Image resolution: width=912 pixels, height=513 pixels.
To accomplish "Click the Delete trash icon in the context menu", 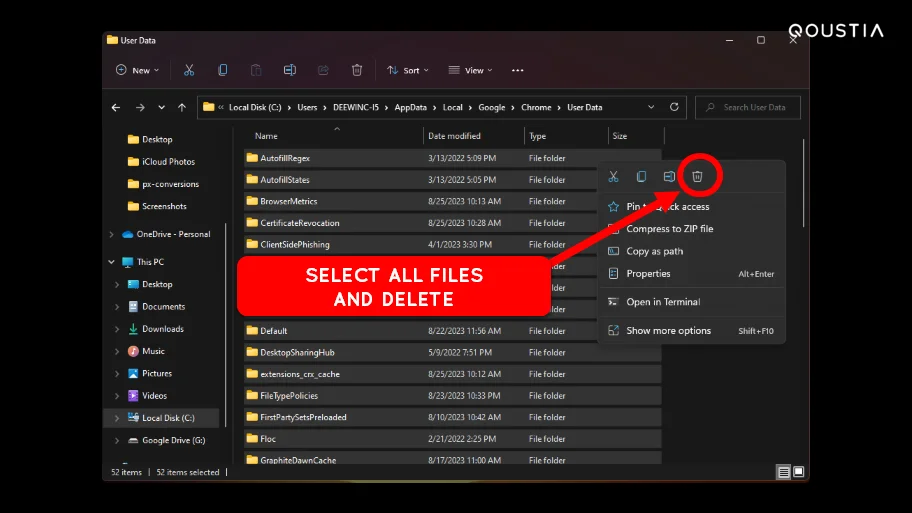I will pyautogui.click(x=697, y=176).
